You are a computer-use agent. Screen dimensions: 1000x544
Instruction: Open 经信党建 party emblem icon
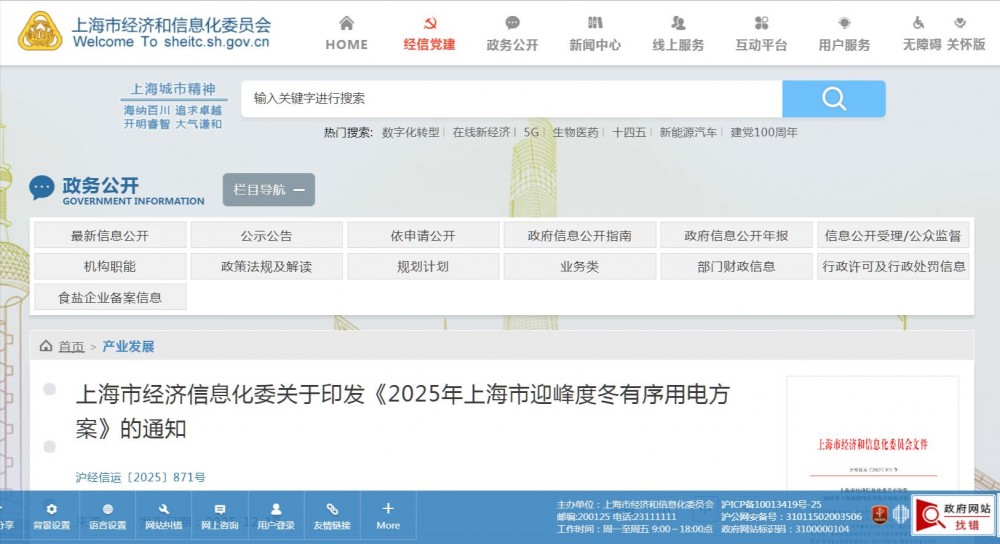coord(429,23)
